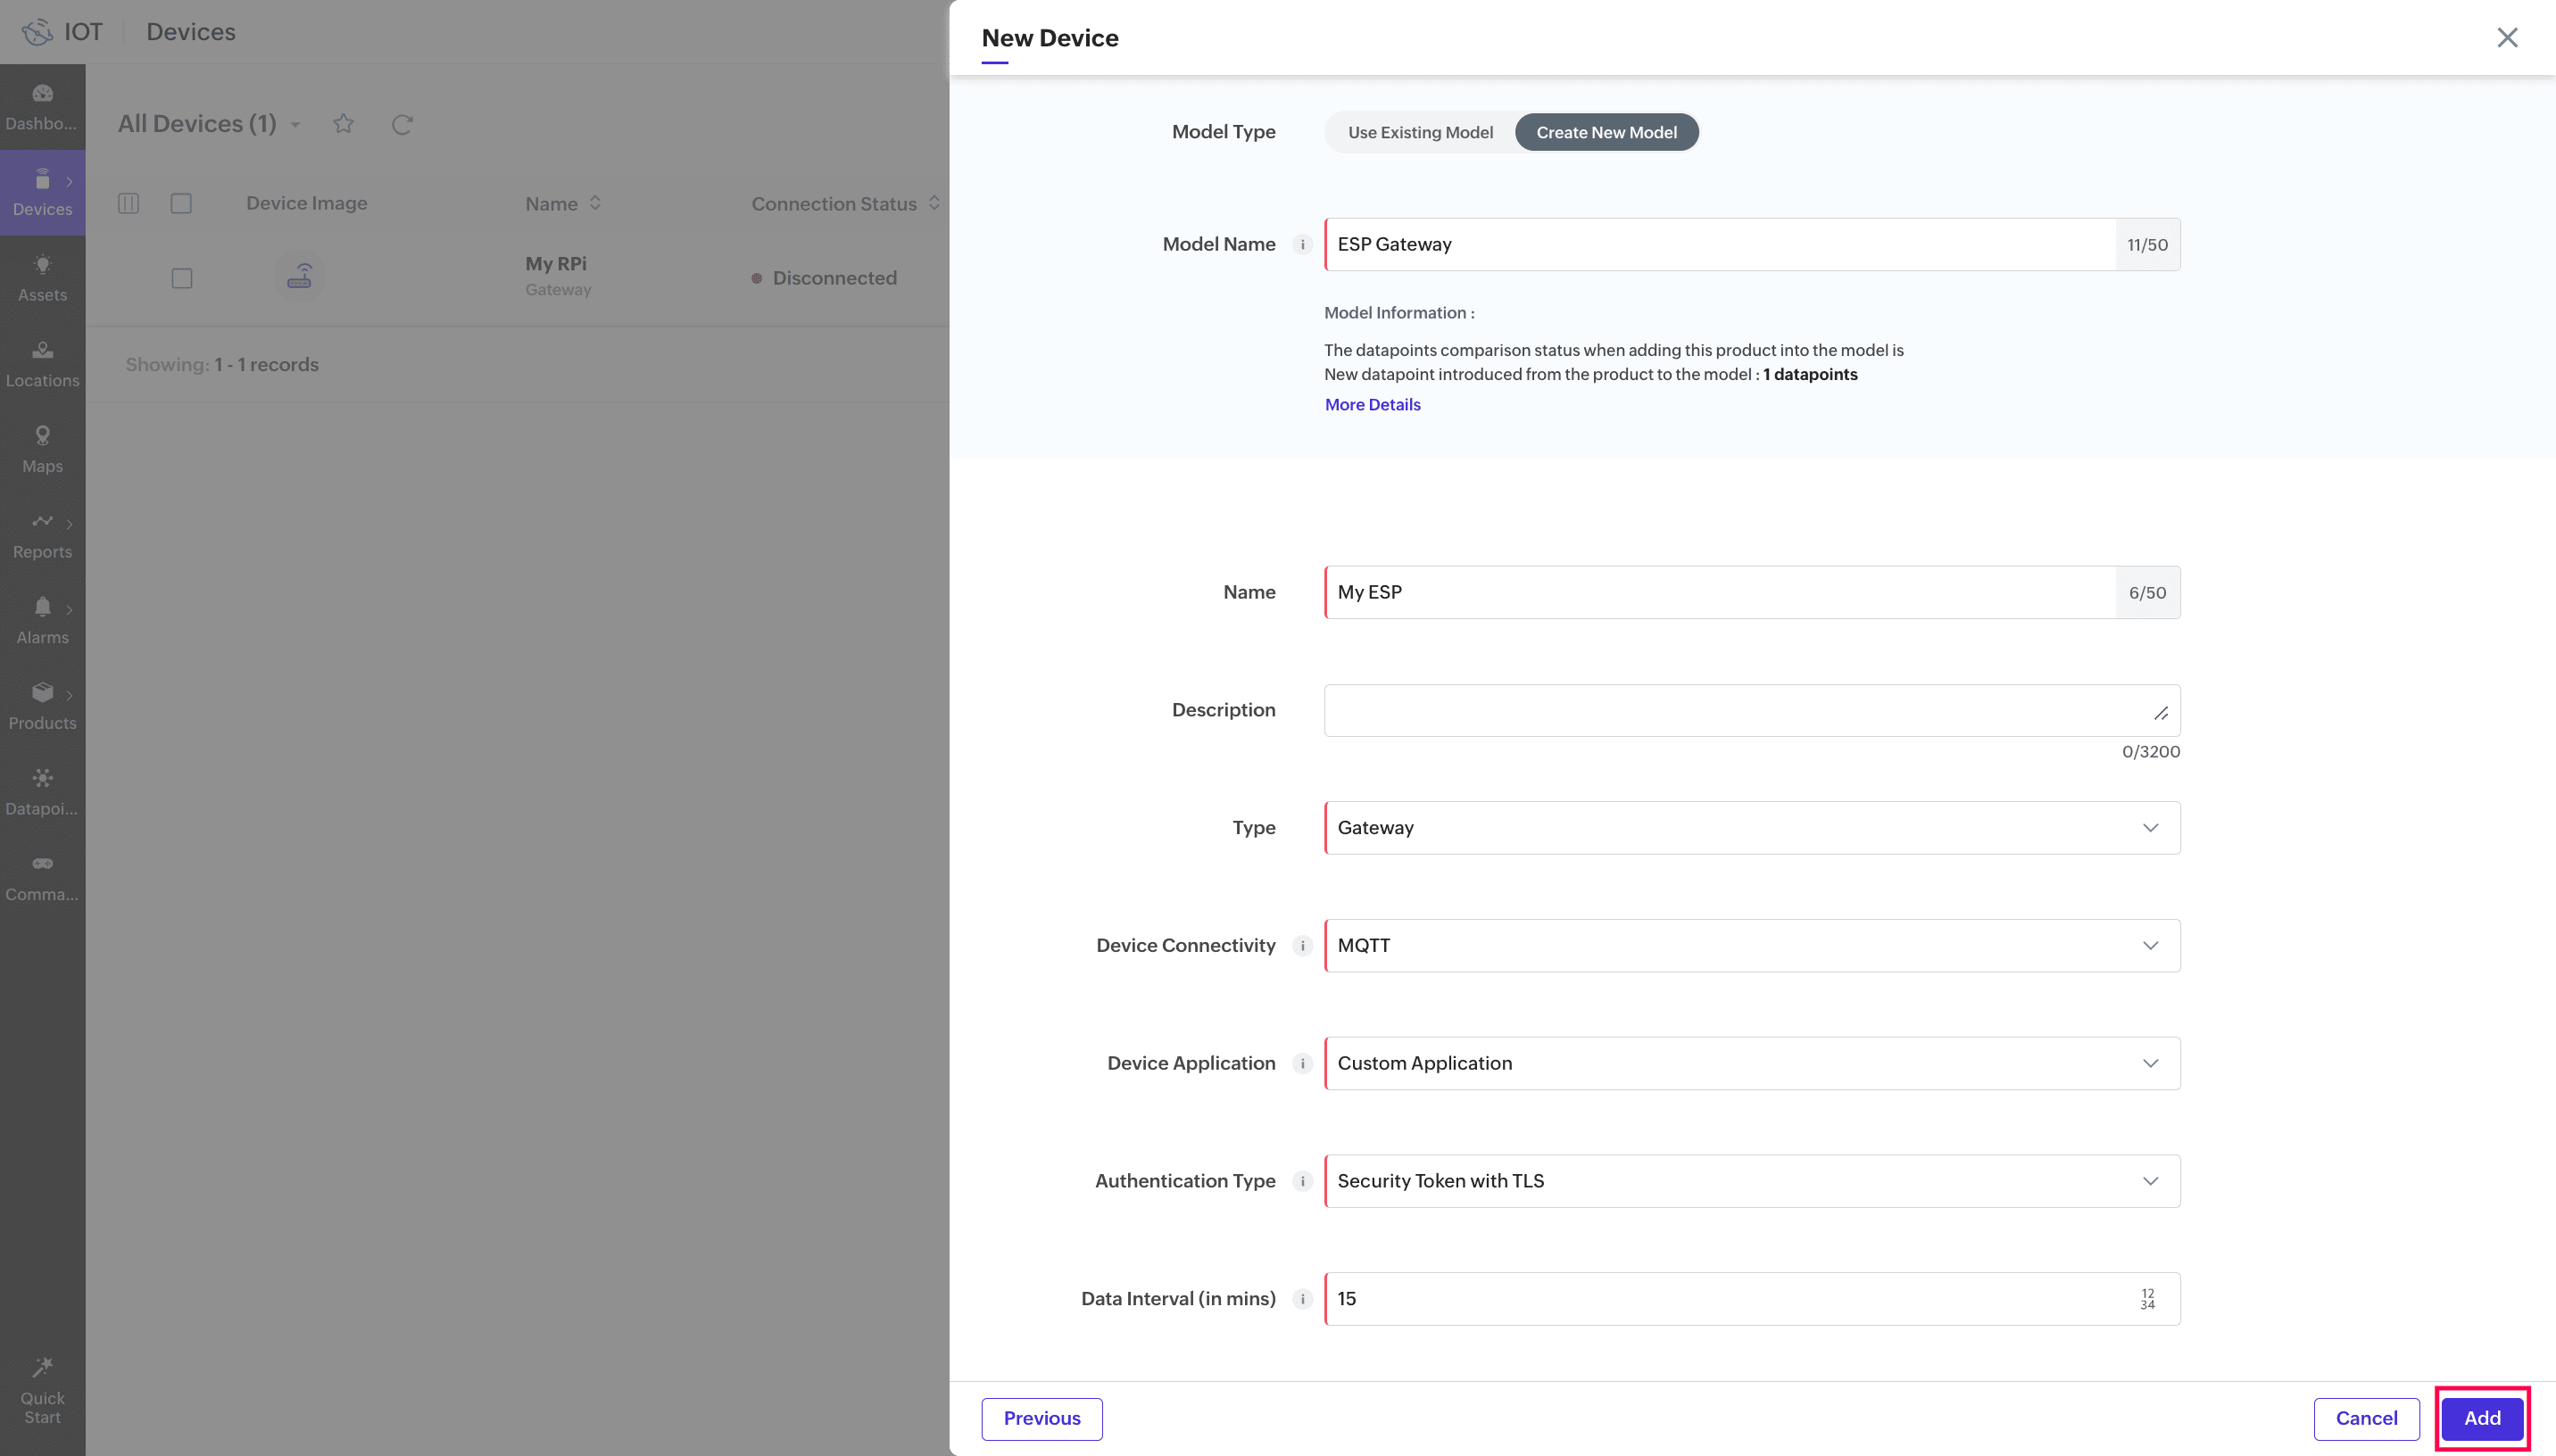The width and height of the screenshot is (2556, 1456).
Task: Expand the Type dropdown showing Gateway
Action: 1751,828
